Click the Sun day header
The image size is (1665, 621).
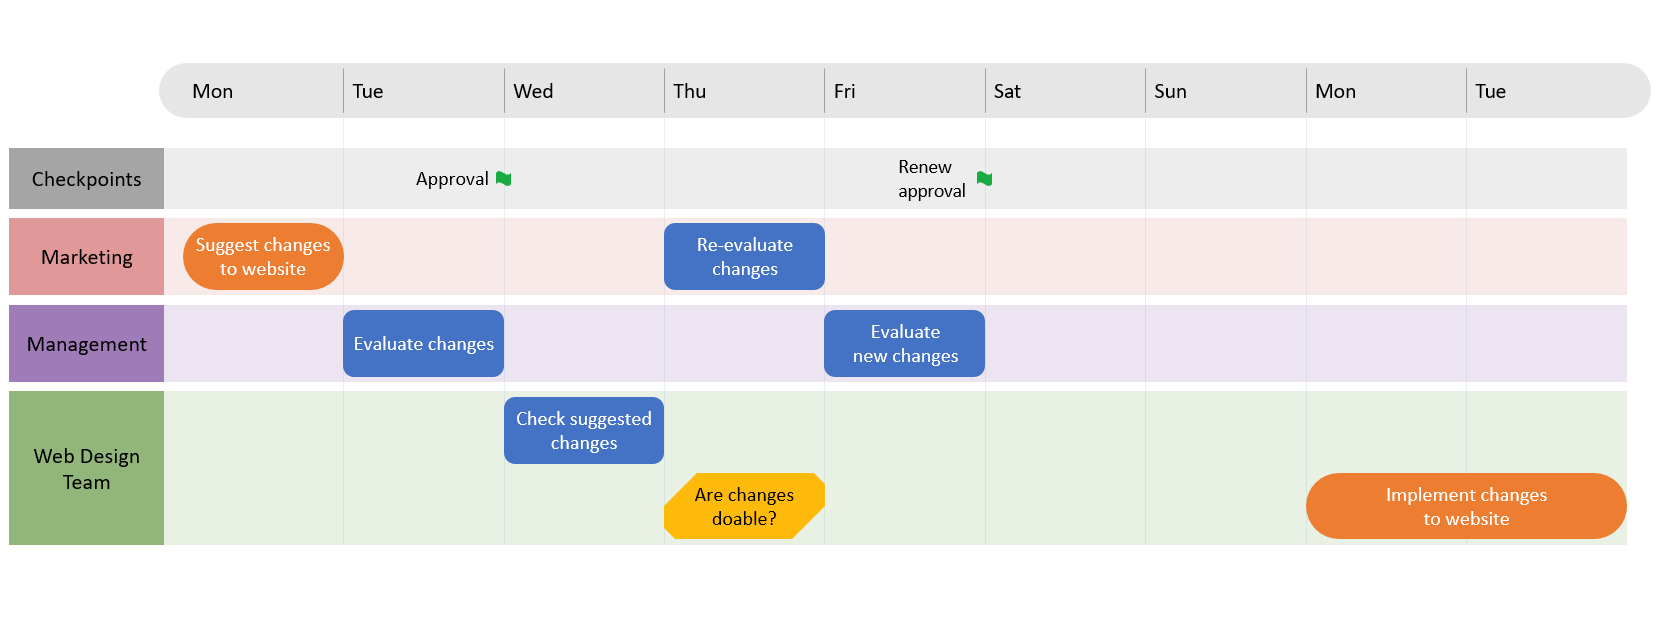pyautogui.click(x=1170, y=91)
